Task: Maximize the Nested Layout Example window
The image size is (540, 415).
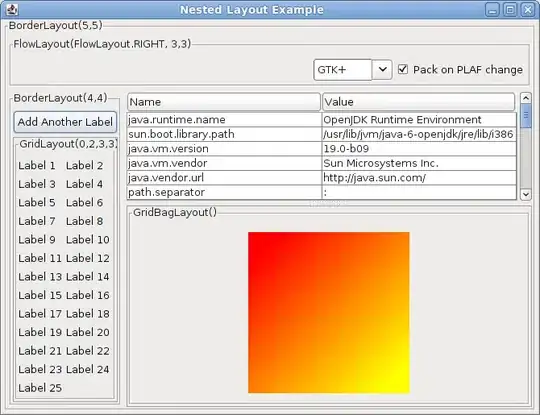Action: pos(510,10)
